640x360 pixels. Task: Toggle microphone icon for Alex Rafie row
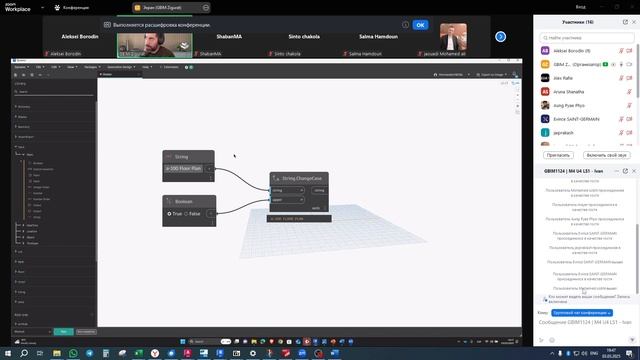pos(621,78)
